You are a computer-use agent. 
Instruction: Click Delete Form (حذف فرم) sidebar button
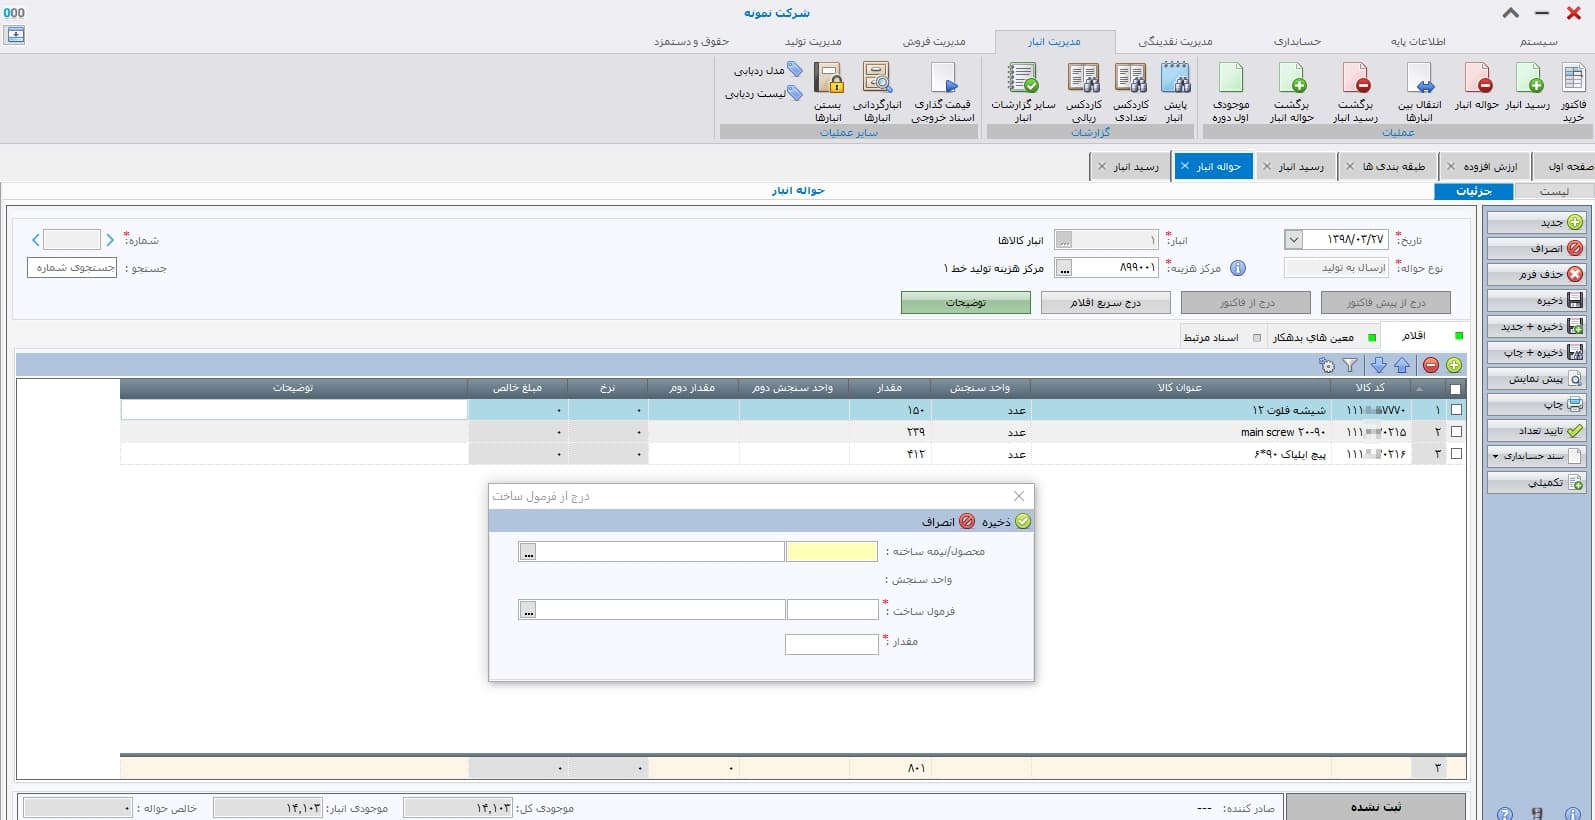pyautogui.click(x=1536, y=274)
